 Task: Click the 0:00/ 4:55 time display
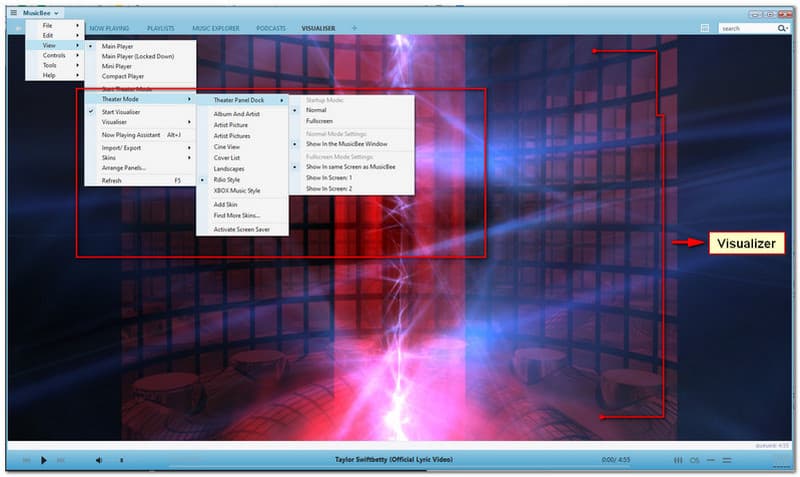point(616,460)
